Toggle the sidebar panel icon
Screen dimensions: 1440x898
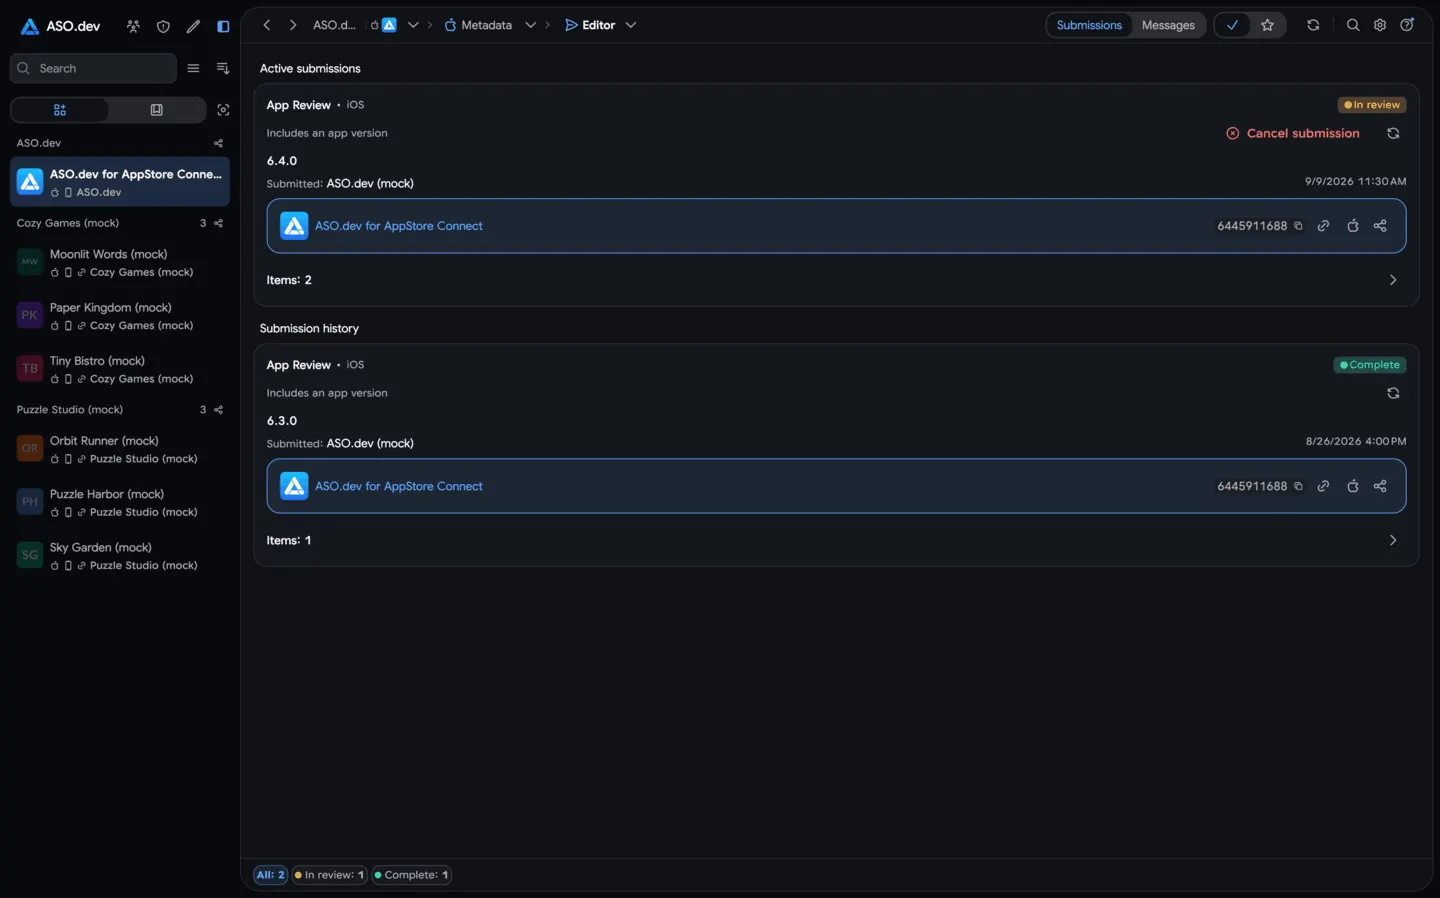coord(223,26)
